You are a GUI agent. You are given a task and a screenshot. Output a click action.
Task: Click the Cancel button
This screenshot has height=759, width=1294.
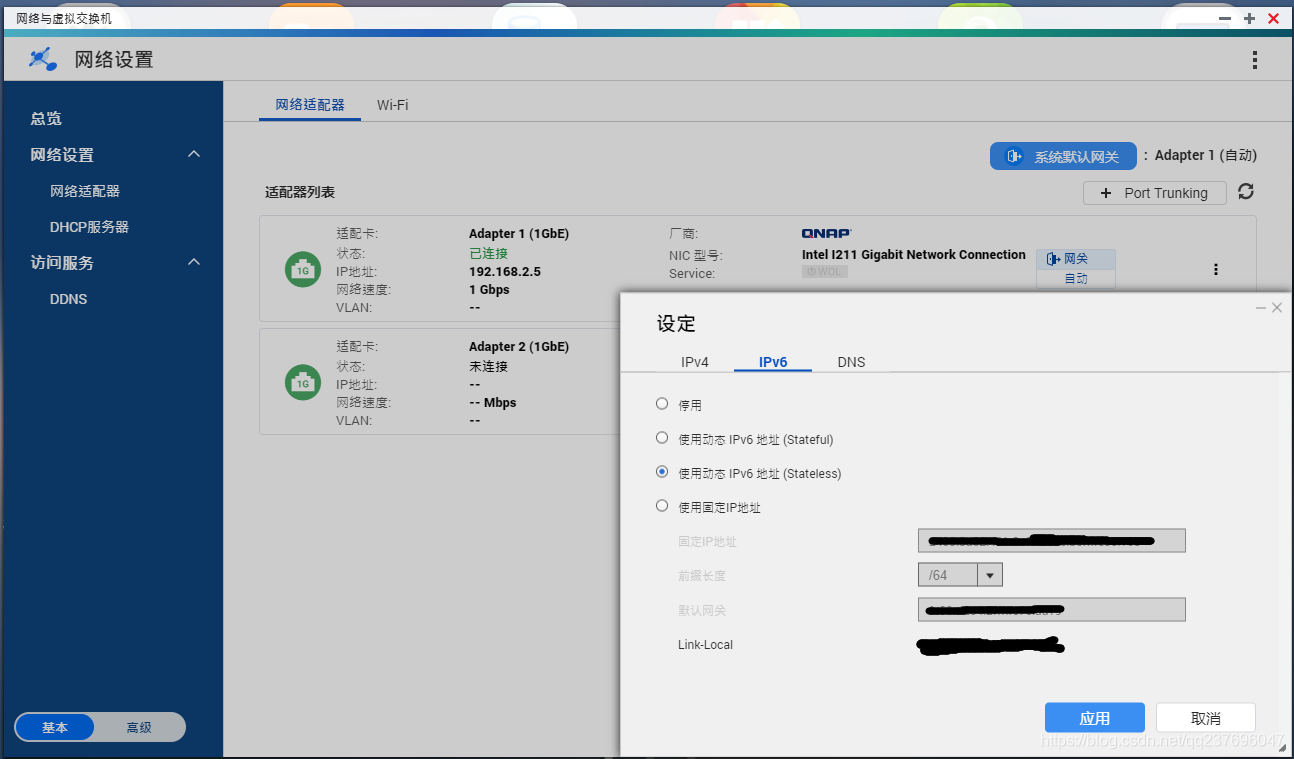[1206, 718]
